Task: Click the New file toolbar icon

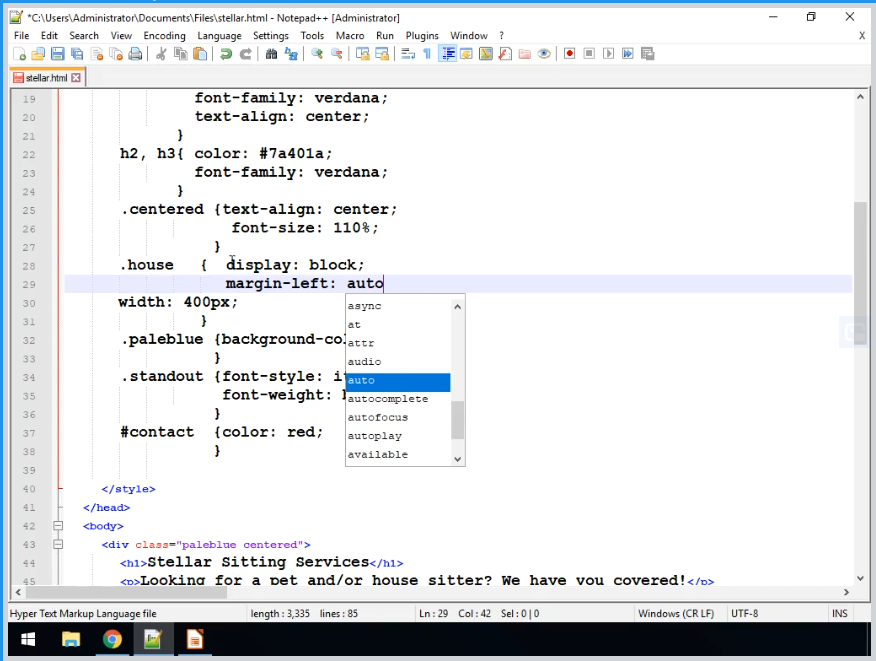Action: click(x=20, y=54)
